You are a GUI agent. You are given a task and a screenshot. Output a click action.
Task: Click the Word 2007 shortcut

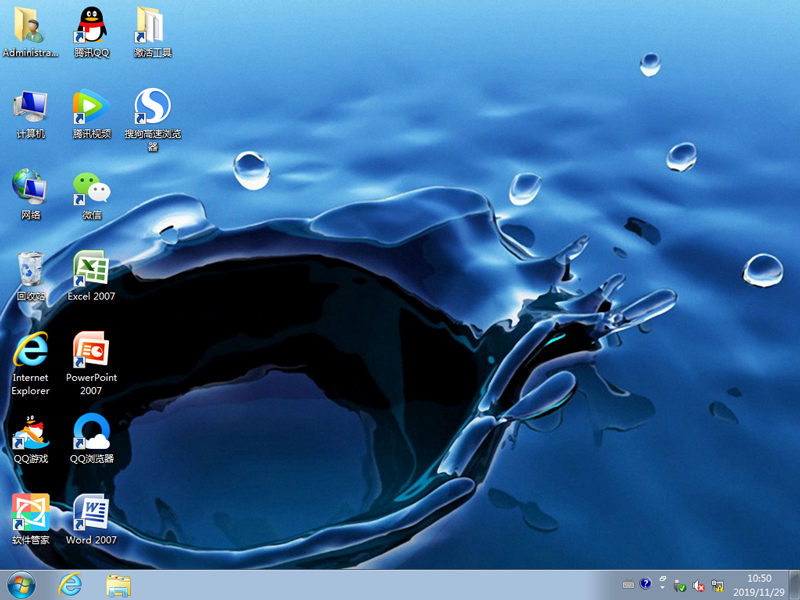coord(91,514)
